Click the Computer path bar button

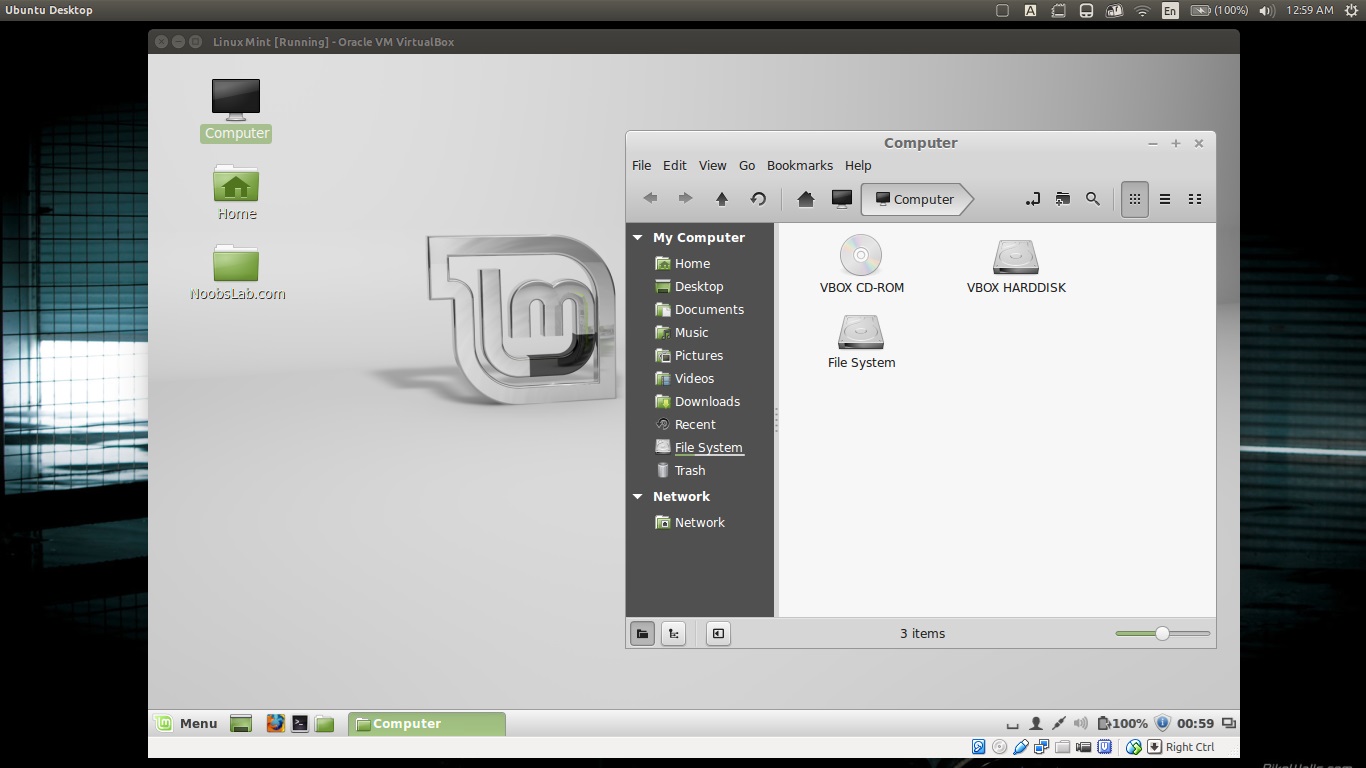[916, 199]
